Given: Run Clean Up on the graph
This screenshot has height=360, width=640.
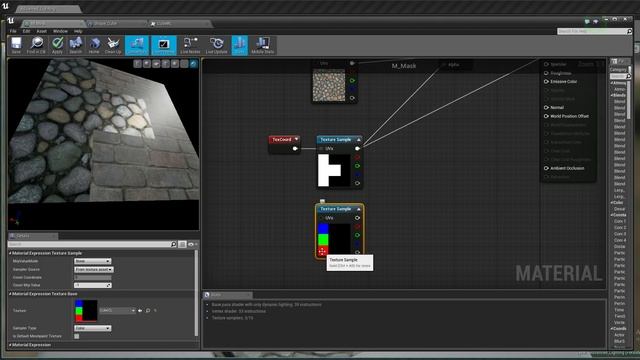Looking at the screenshot, I should 113,45.
